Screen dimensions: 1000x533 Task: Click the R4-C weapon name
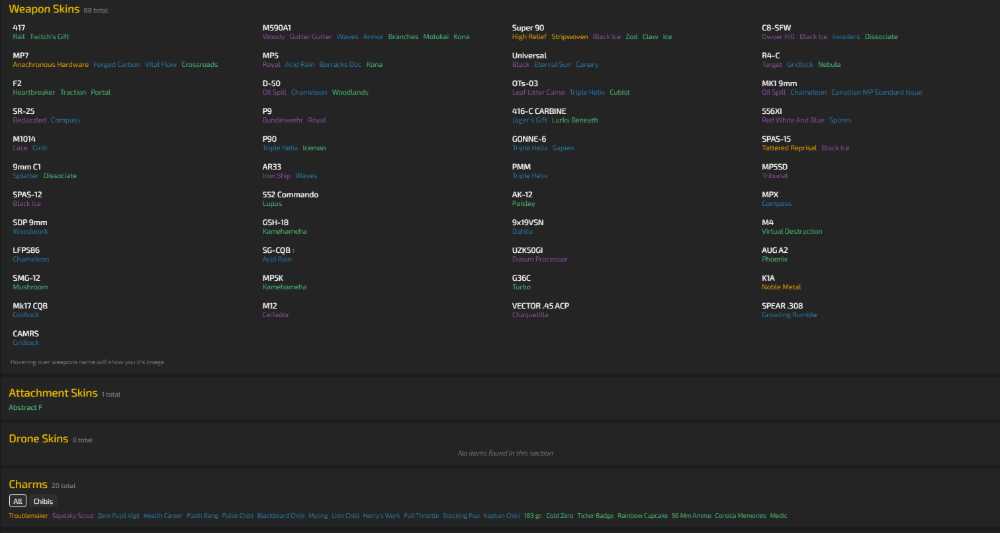click(x=770, y=55)
